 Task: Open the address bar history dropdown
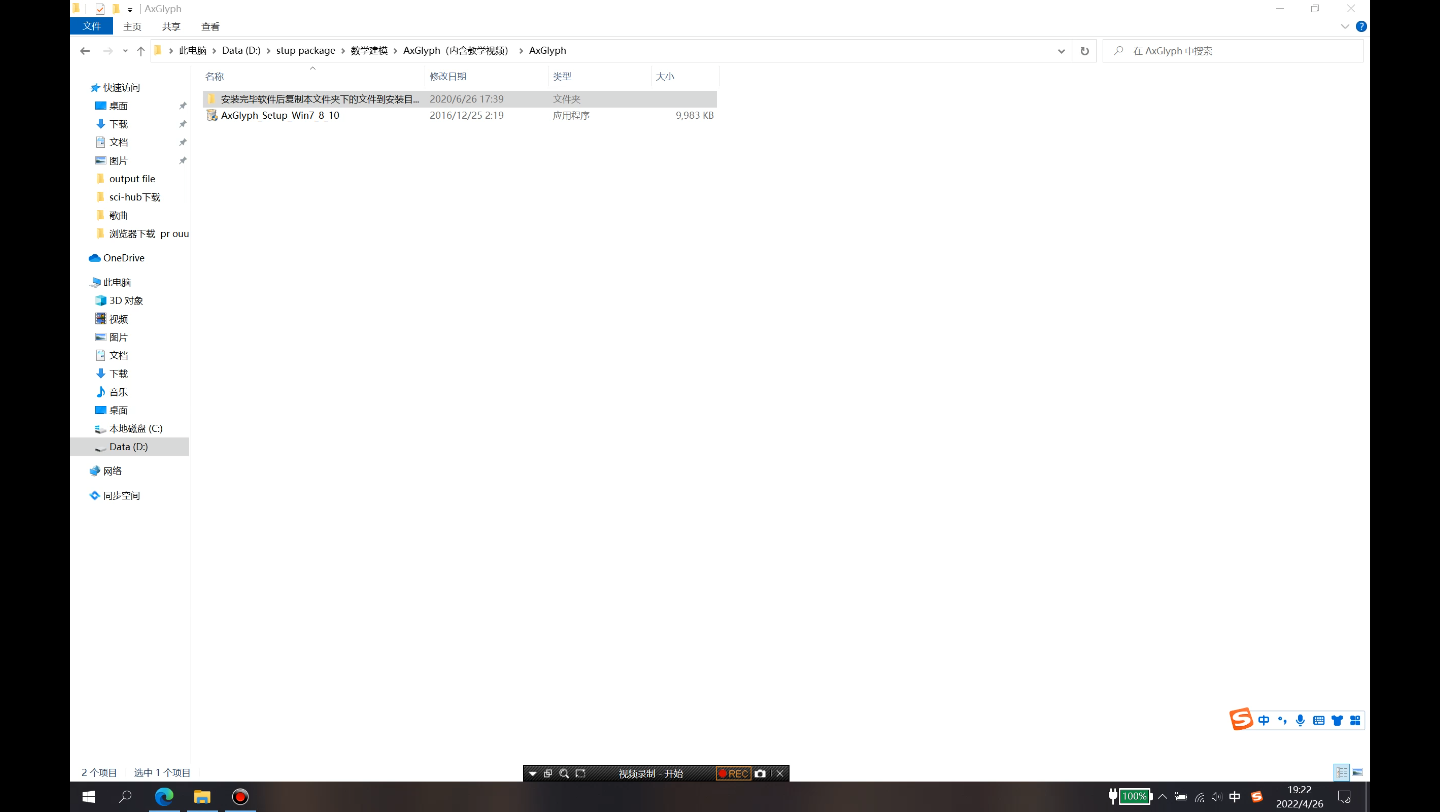coord(1061,50)
